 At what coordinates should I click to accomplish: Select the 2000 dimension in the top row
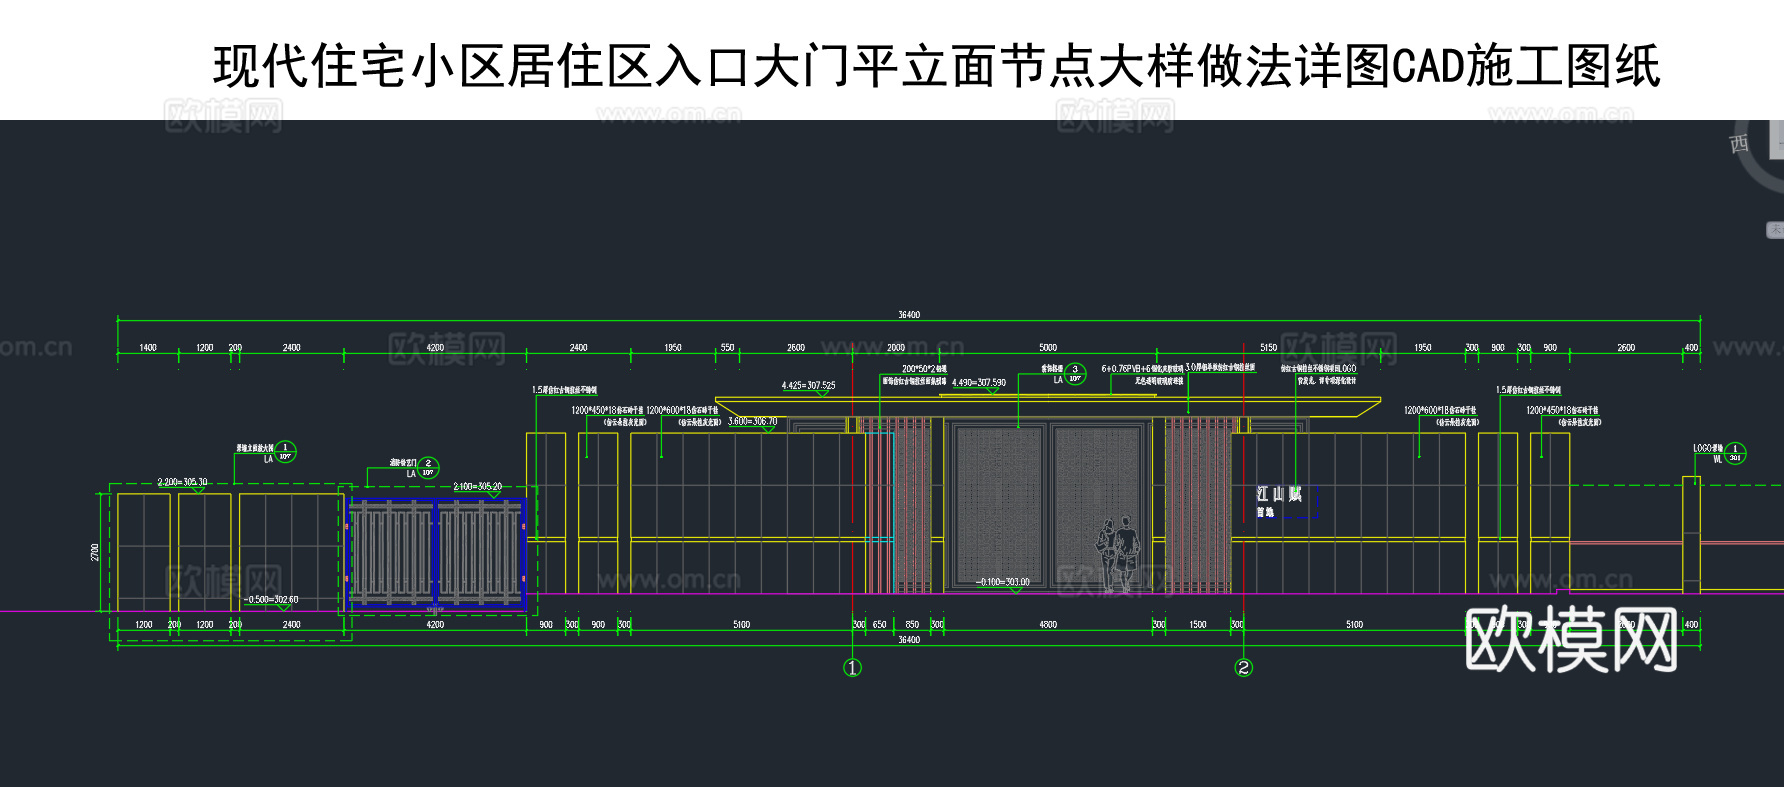tap(896, 348)
